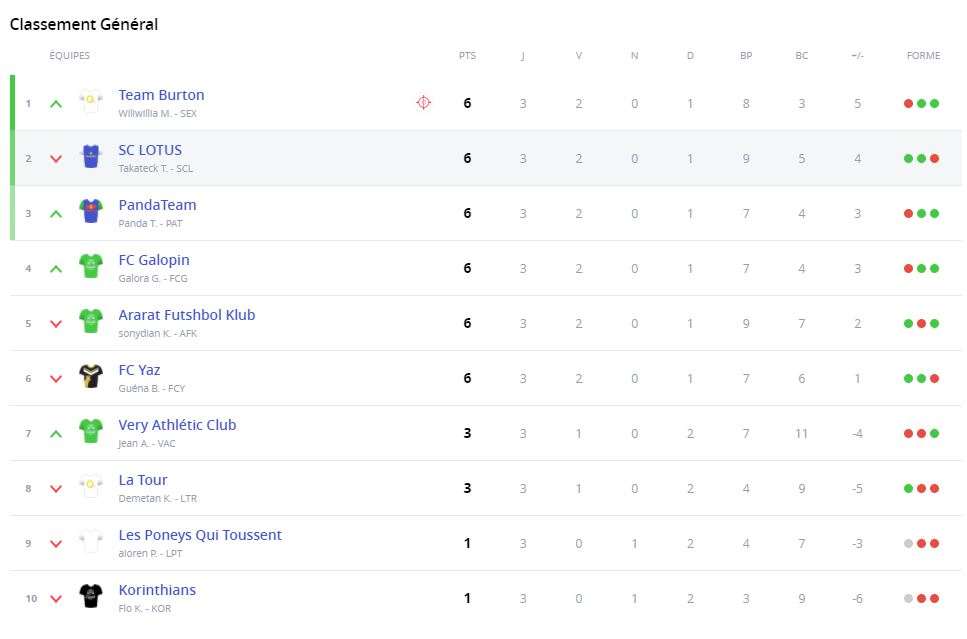This screenshot has height=639, width=967.
Task: Click the BP column header
Action: click(746, 56)
